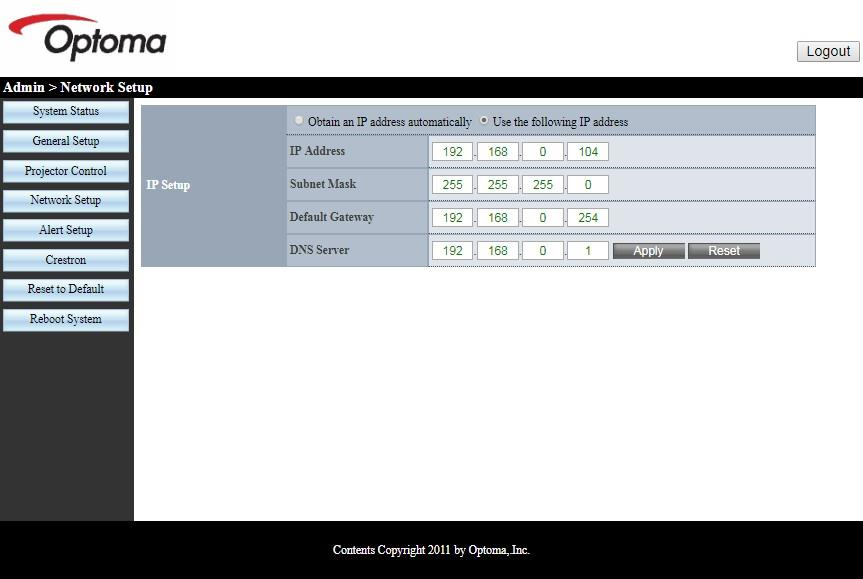Open Projector Control page
The height and width of the screenshot is (579, 863).
(66, 171)
